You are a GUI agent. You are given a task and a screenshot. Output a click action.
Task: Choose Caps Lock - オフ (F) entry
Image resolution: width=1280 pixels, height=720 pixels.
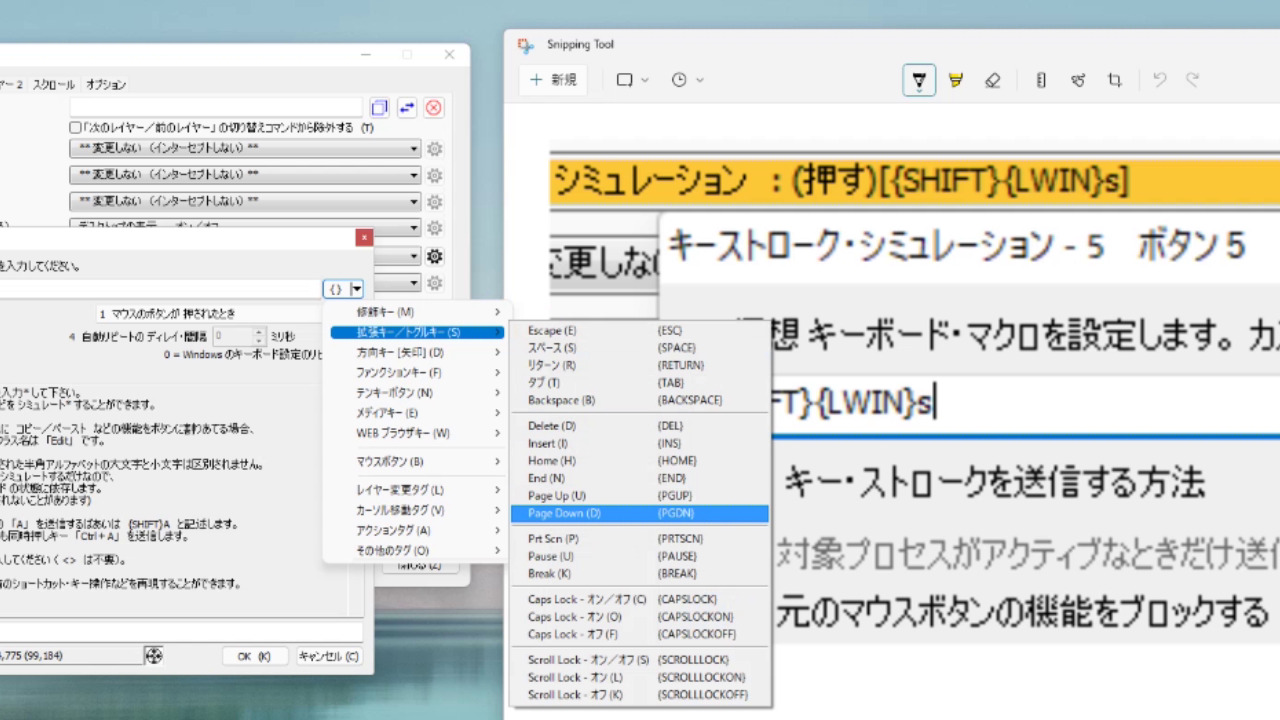(640, 634)
